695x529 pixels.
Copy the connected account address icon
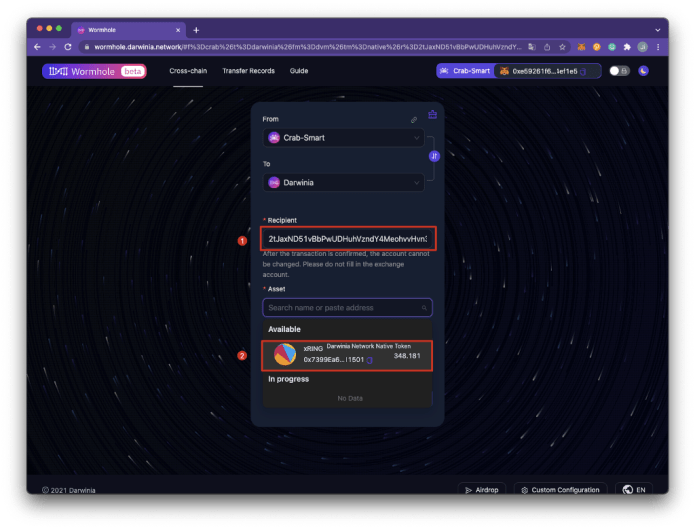[583, 71]
